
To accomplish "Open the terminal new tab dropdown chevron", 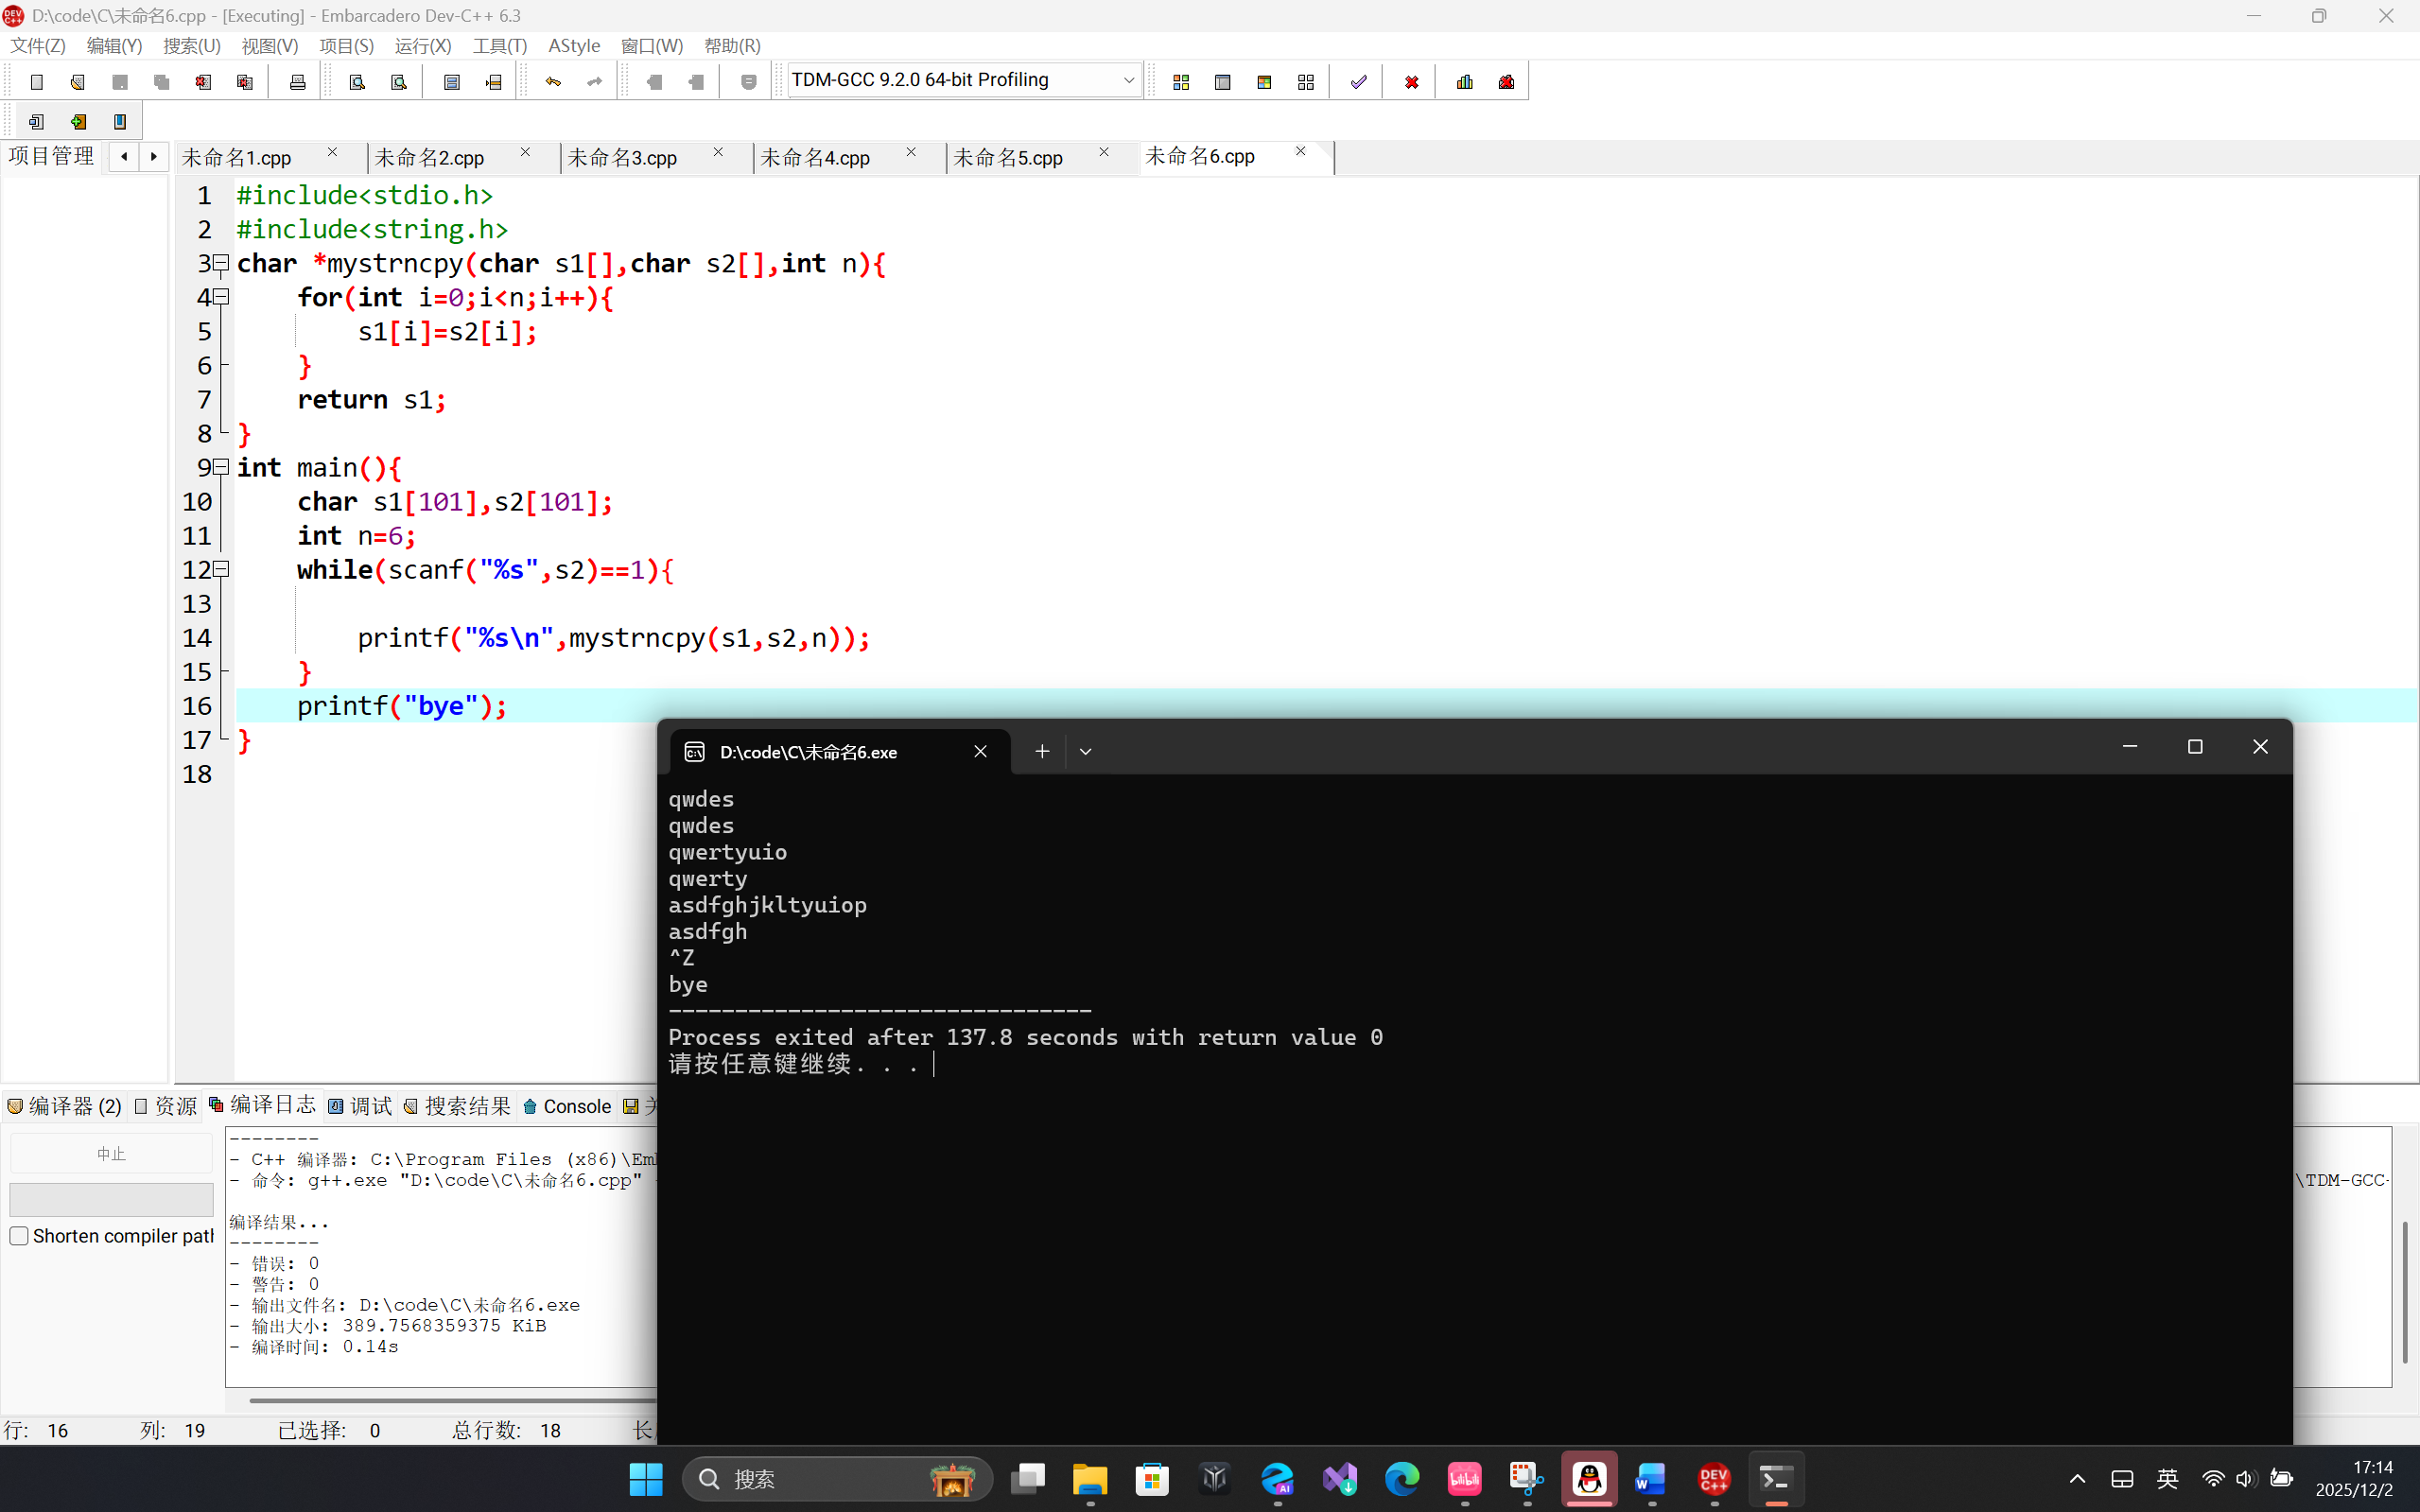I will tap(1085, 751).
